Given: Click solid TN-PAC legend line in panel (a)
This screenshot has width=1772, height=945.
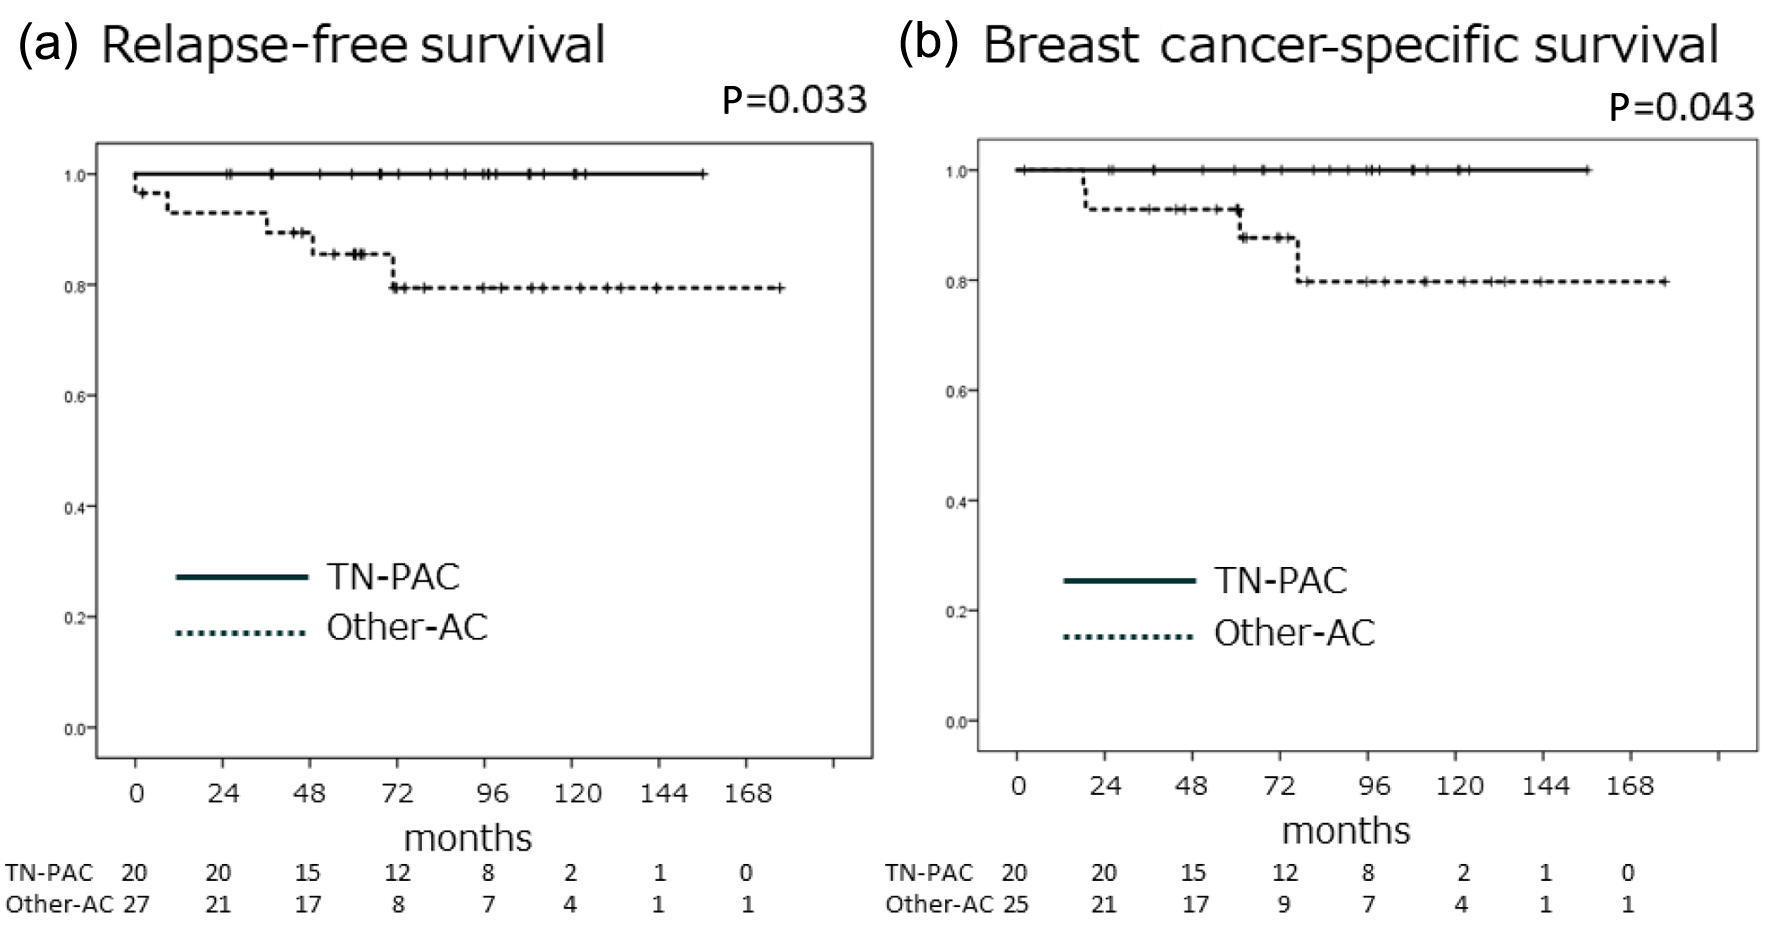Looking at the screenshot, I should [241, 577].
